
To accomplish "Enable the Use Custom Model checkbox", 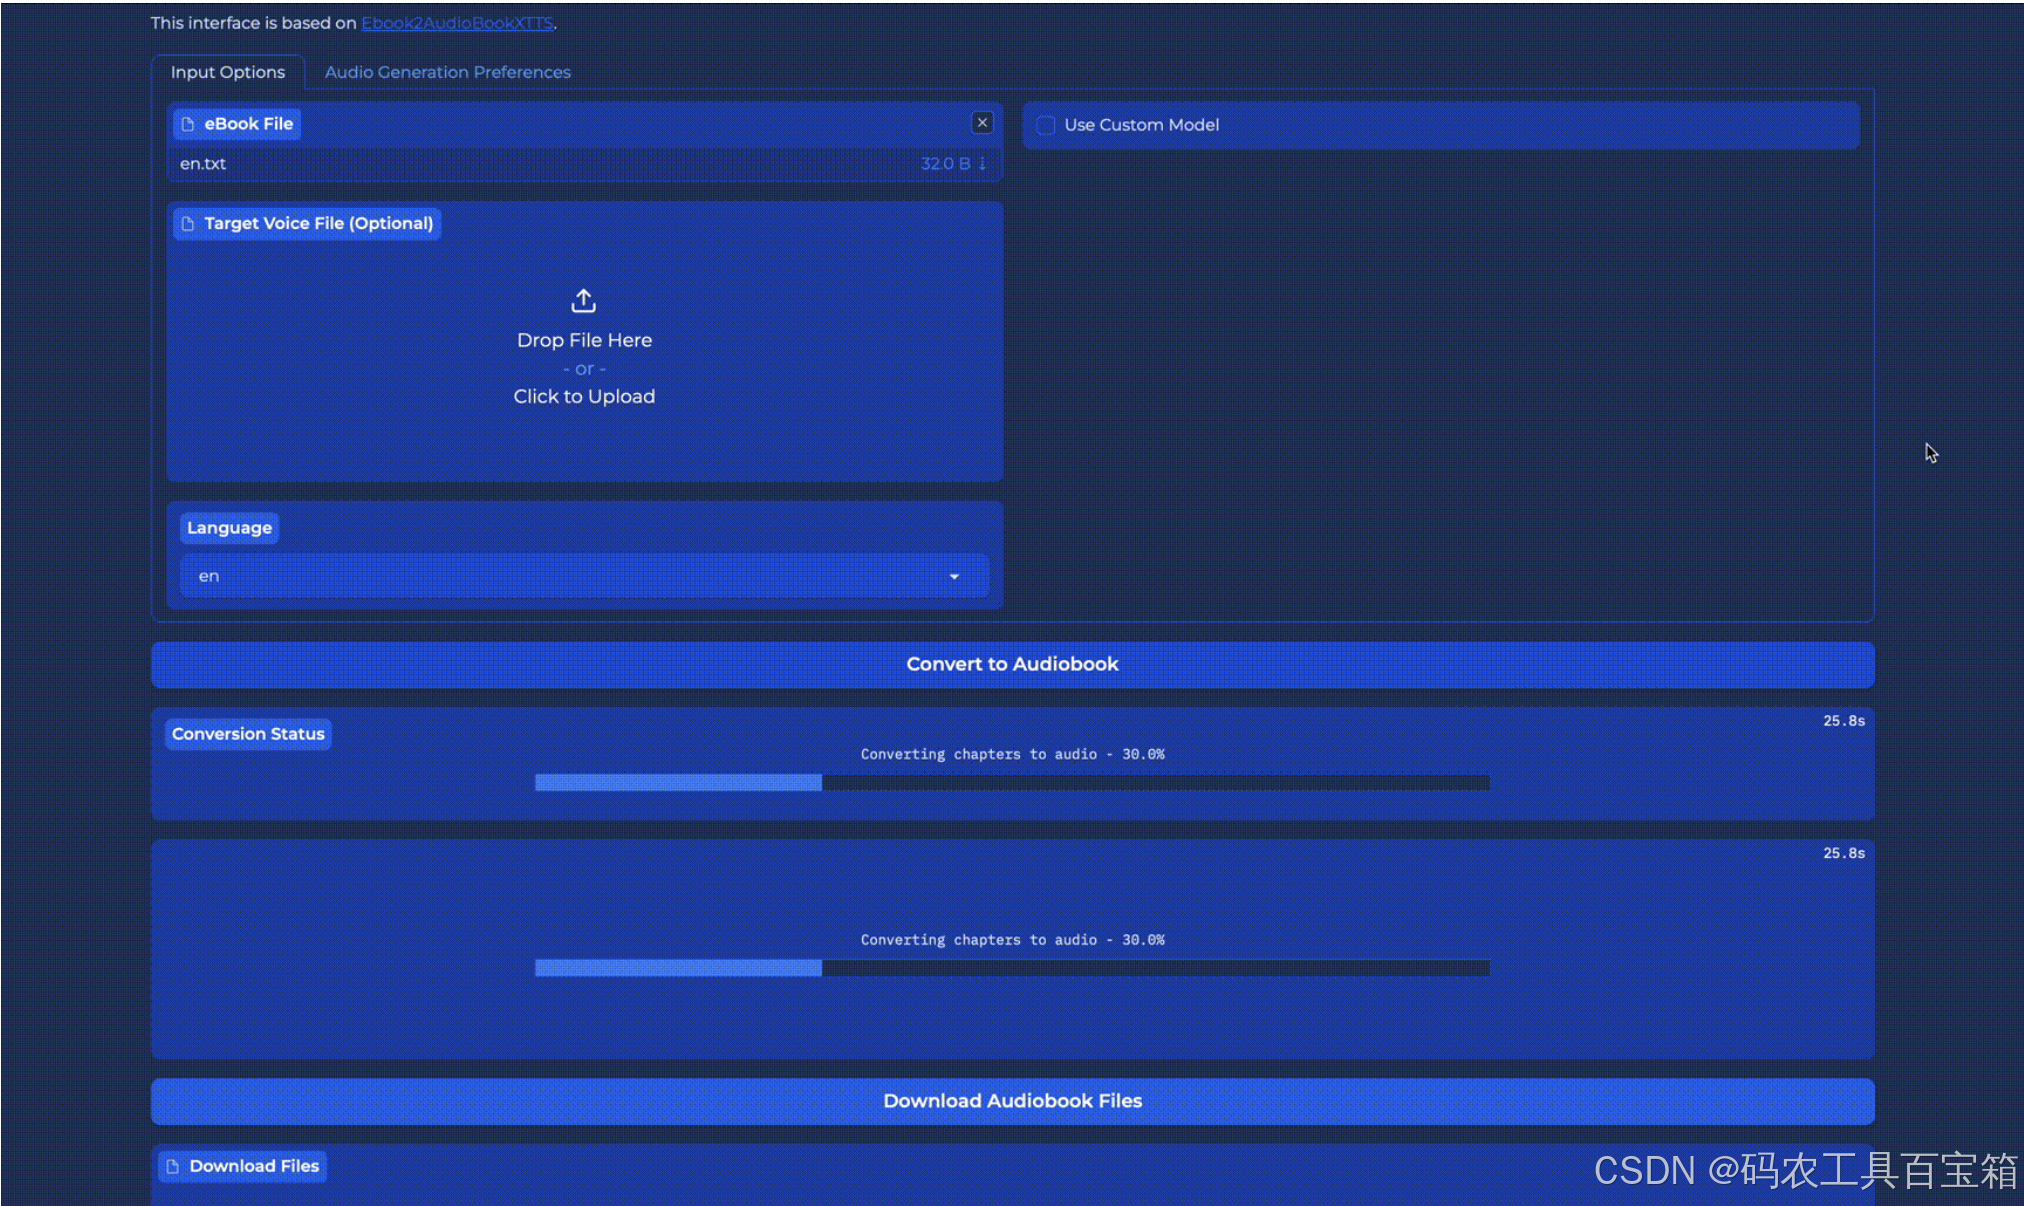I will click(1046, 125).
